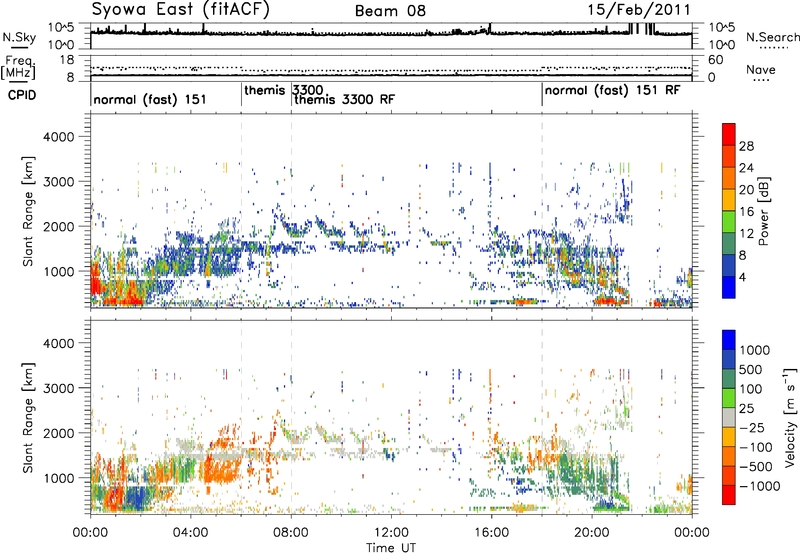The height and width of the screenshot is (554, 800).
Task: Click the '20:00' time axis label
Action: (592, 533)
